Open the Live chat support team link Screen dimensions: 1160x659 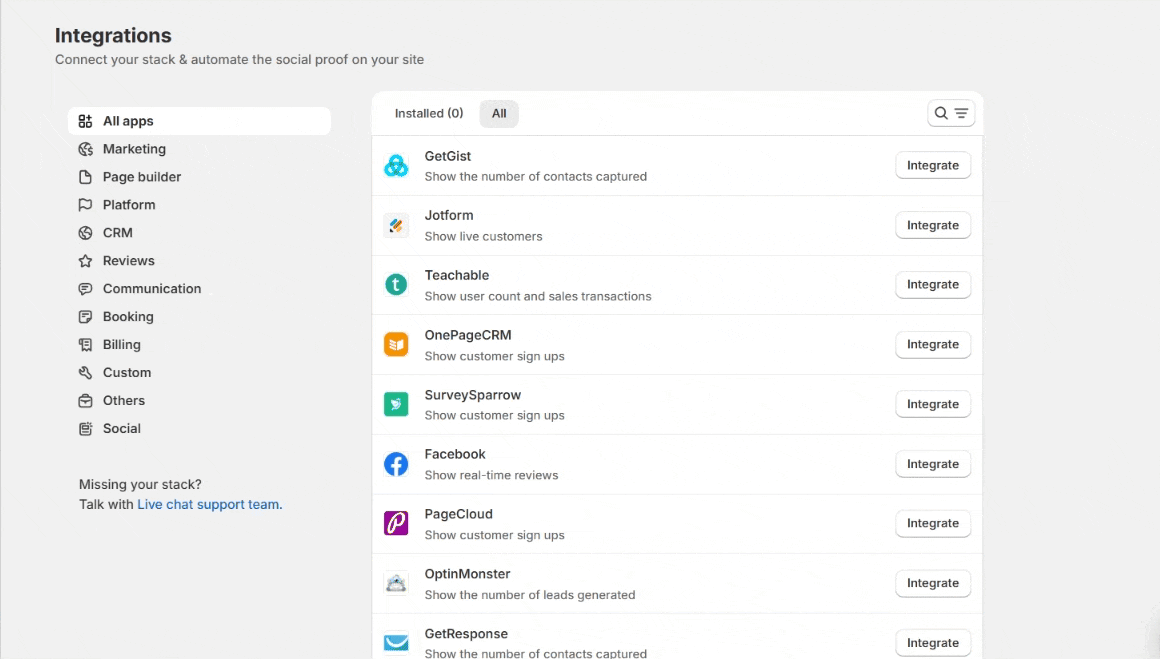click(209, 505)
